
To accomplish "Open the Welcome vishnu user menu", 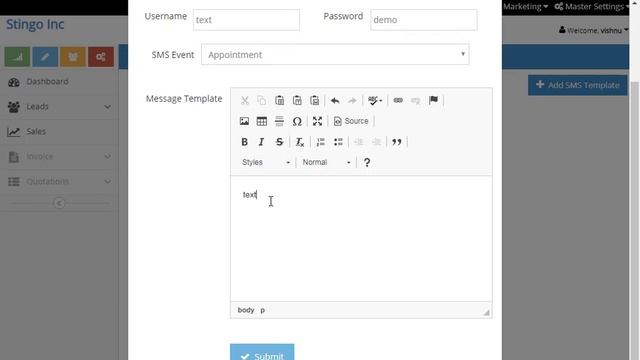I will (x=593, y=30).
